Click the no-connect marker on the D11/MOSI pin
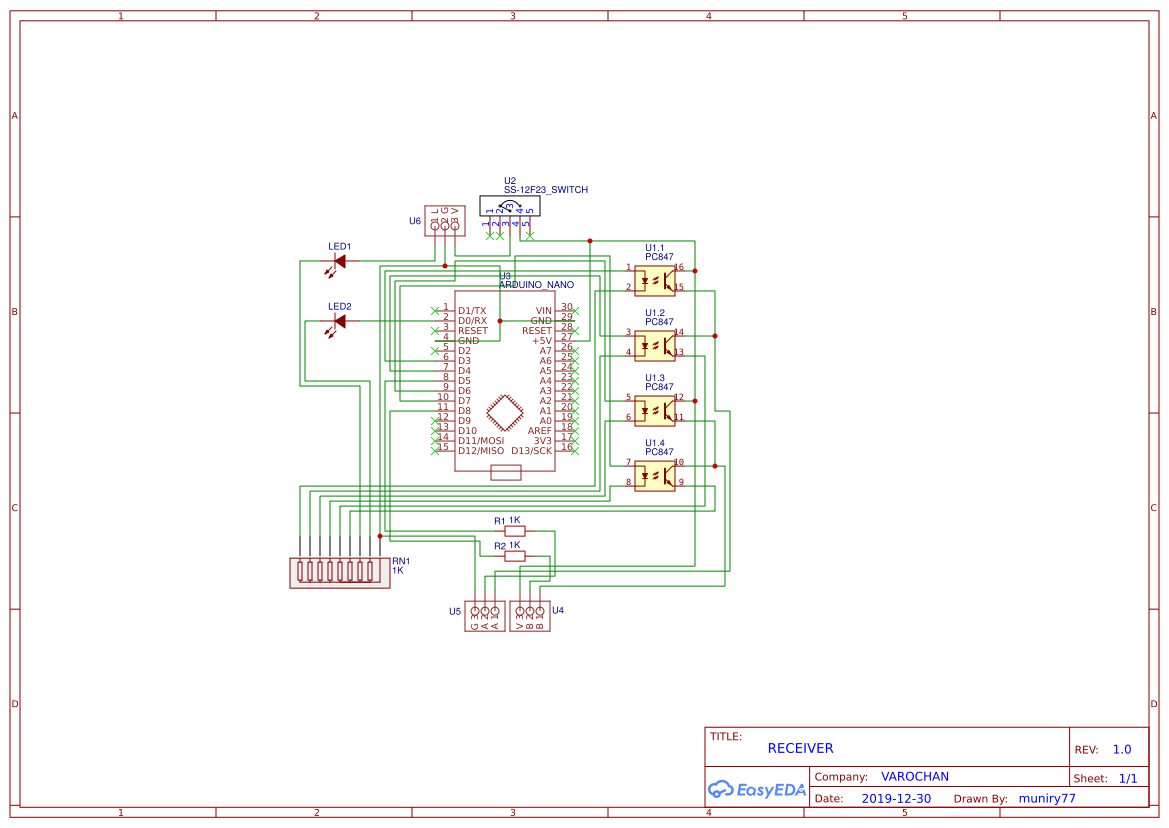 [434, 440]
